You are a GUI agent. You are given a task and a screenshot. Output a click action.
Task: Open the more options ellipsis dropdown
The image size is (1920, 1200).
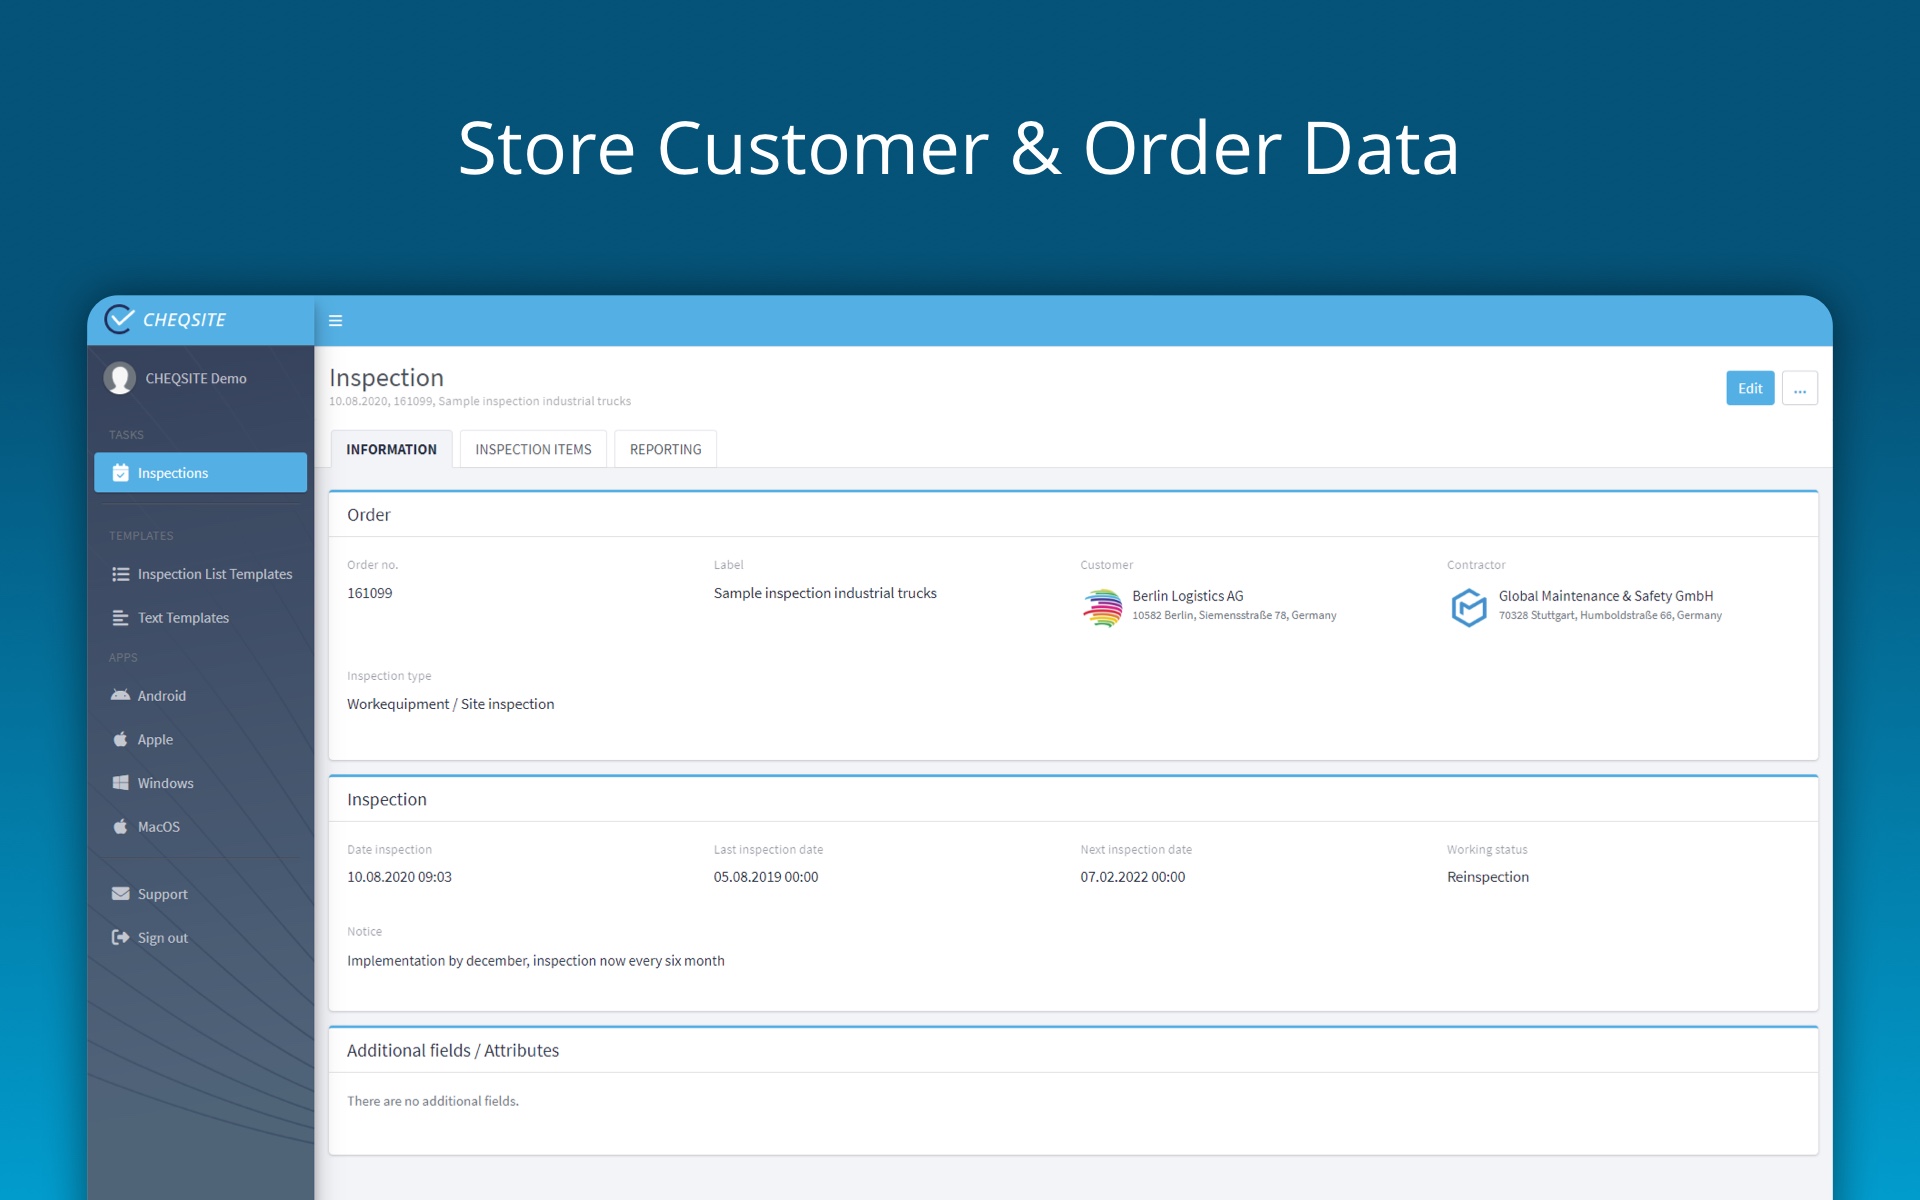[x=1799, y=389]
